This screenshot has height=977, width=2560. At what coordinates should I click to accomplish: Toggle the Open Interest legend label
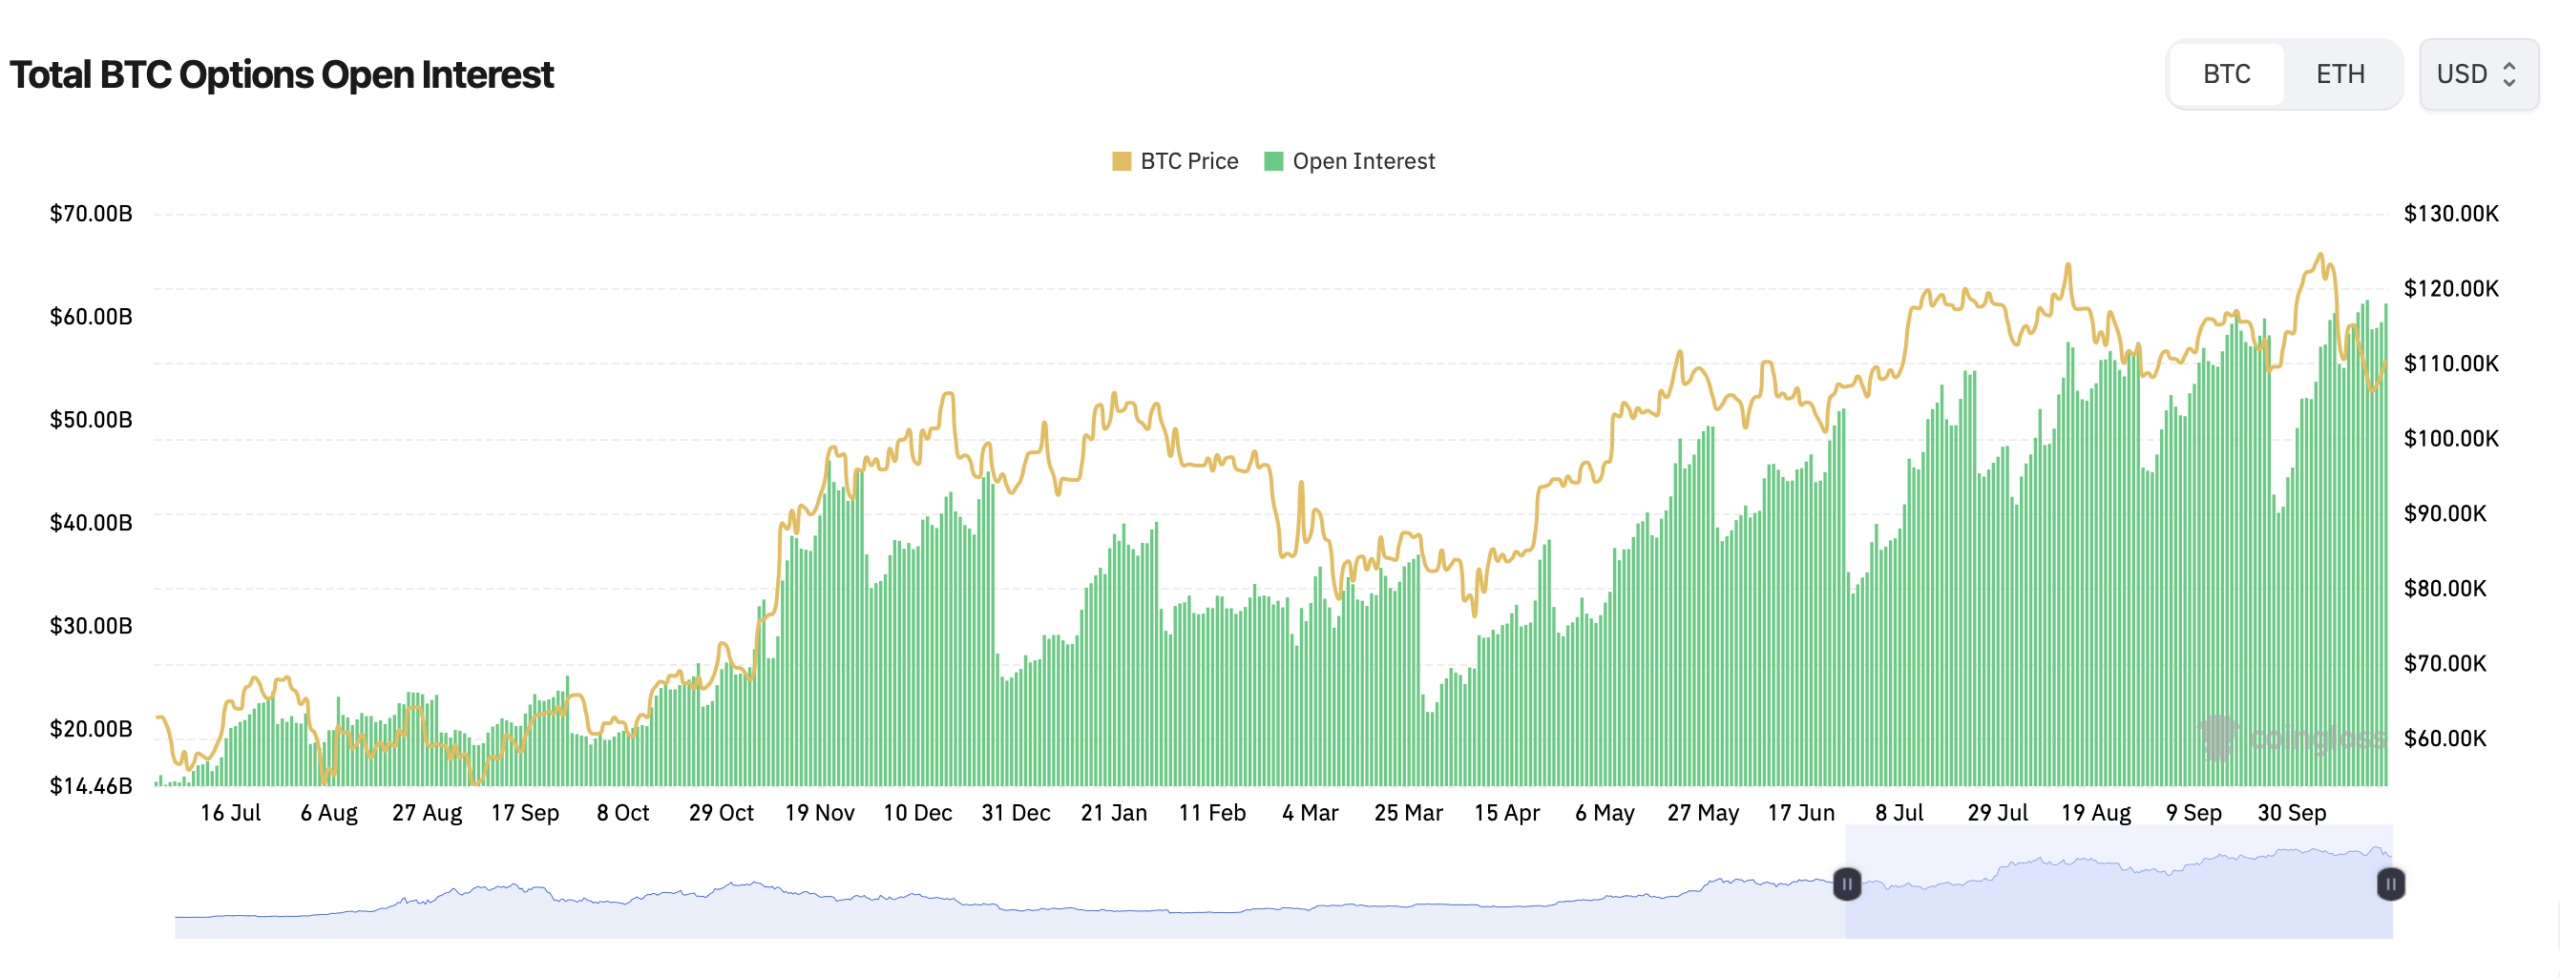(1362, 161)
